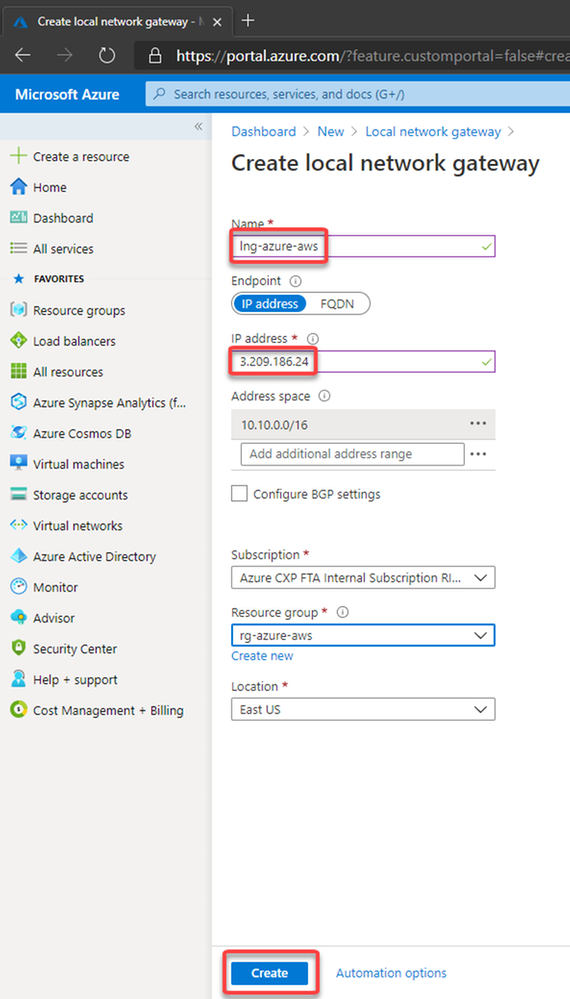Open All services in the sidebar menu

click(63, 248)
